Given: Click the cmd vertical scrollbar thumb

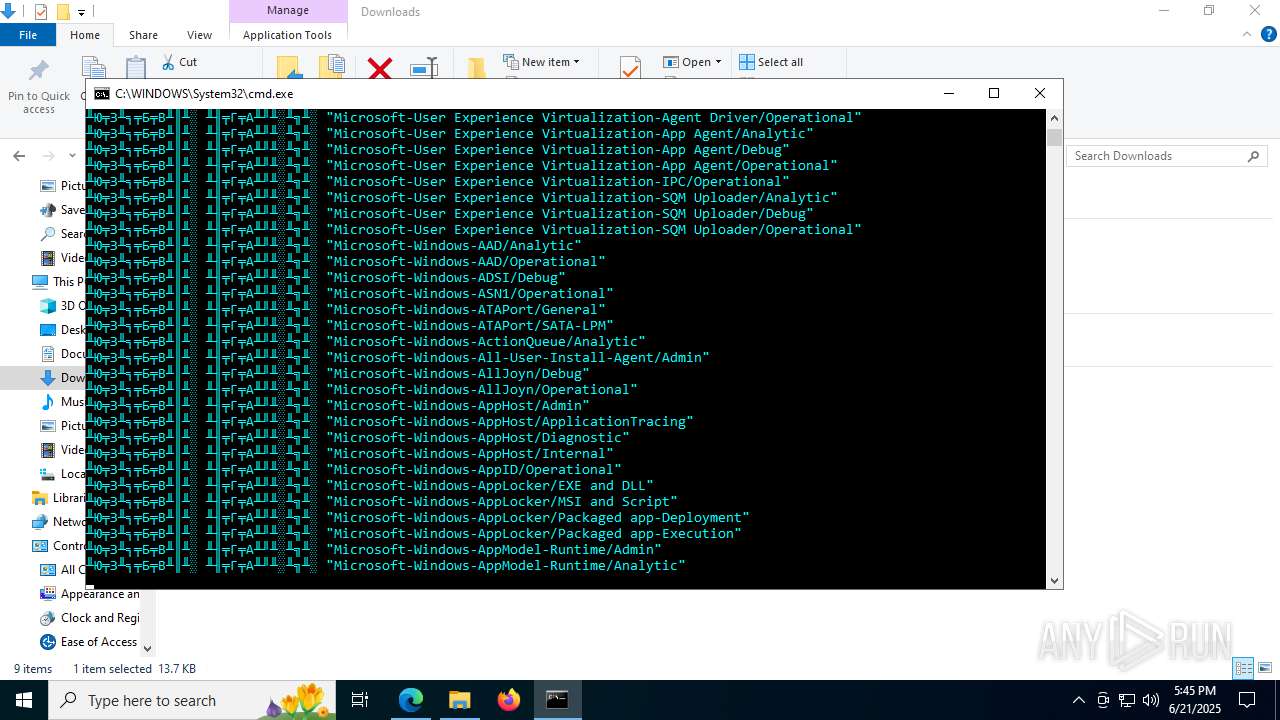Looking at the screenshot, I should coord(1054,138).
